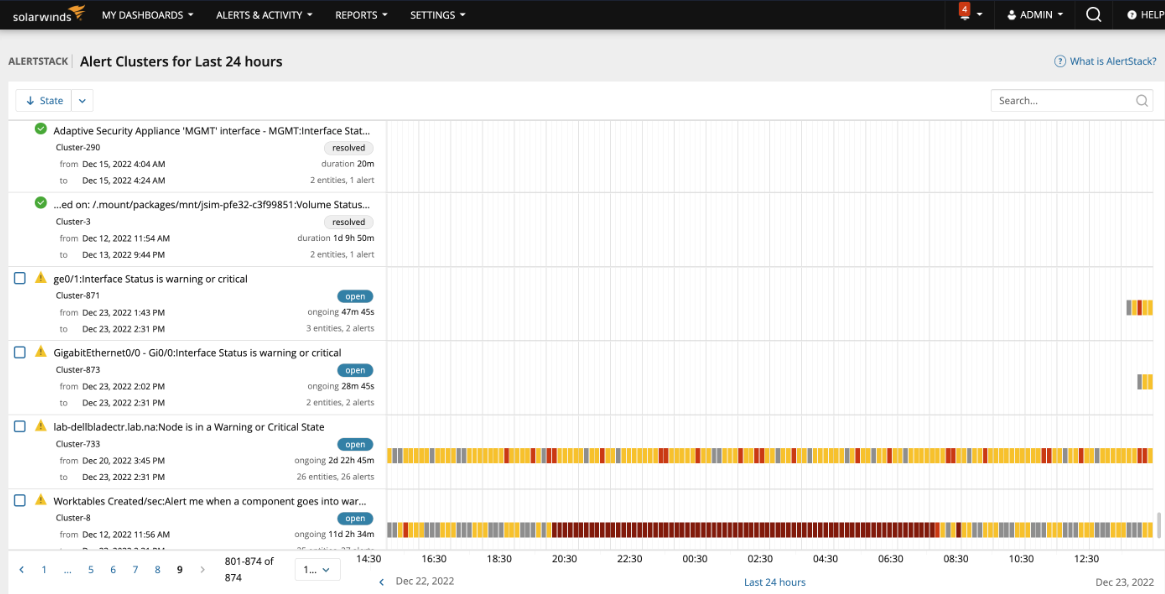Click the resolved badge for Cluster-3
The width and height of the screenshot is (1165, 594).
(348, 222)
